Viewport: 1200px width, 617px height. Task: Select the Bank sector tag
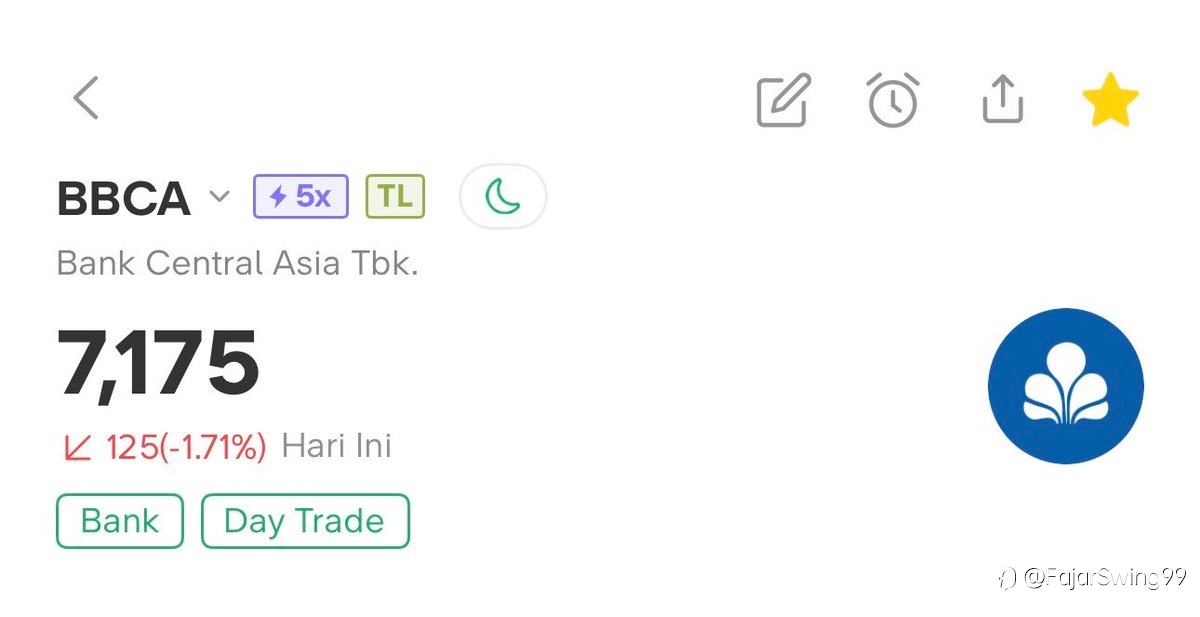click(x=120, y=521)
